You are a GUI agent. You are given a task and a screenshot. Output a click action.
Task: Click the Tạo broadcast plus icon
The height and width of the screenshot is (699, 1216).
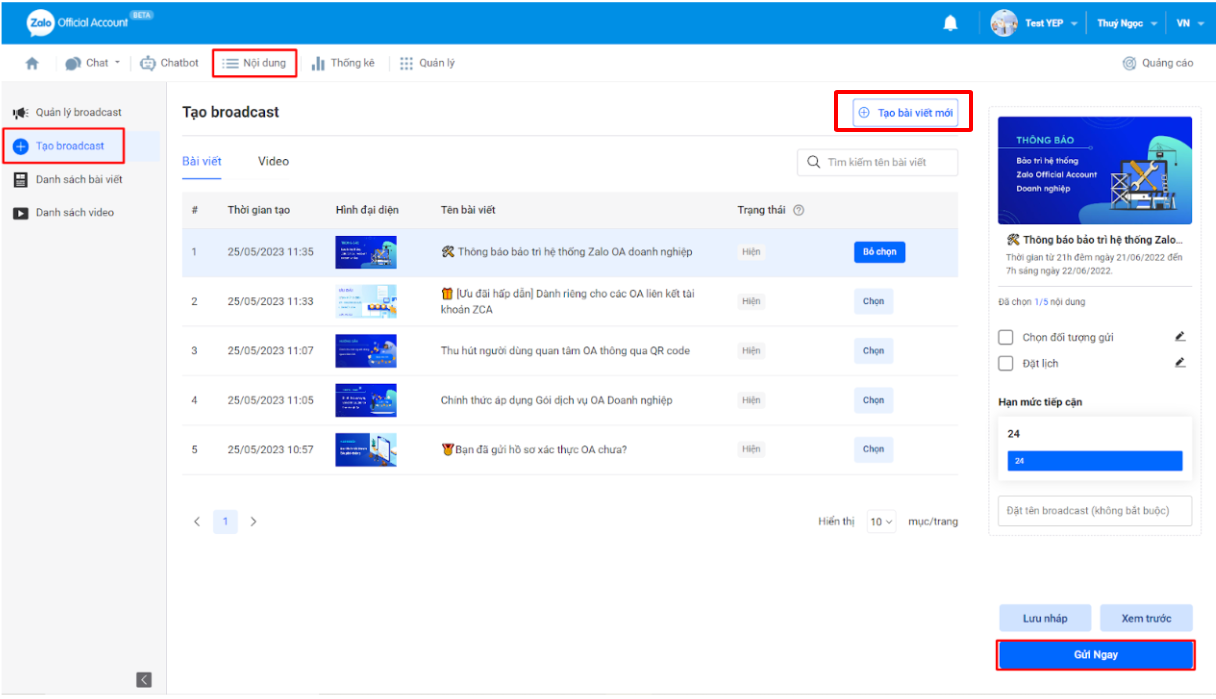tap(20, 146)
